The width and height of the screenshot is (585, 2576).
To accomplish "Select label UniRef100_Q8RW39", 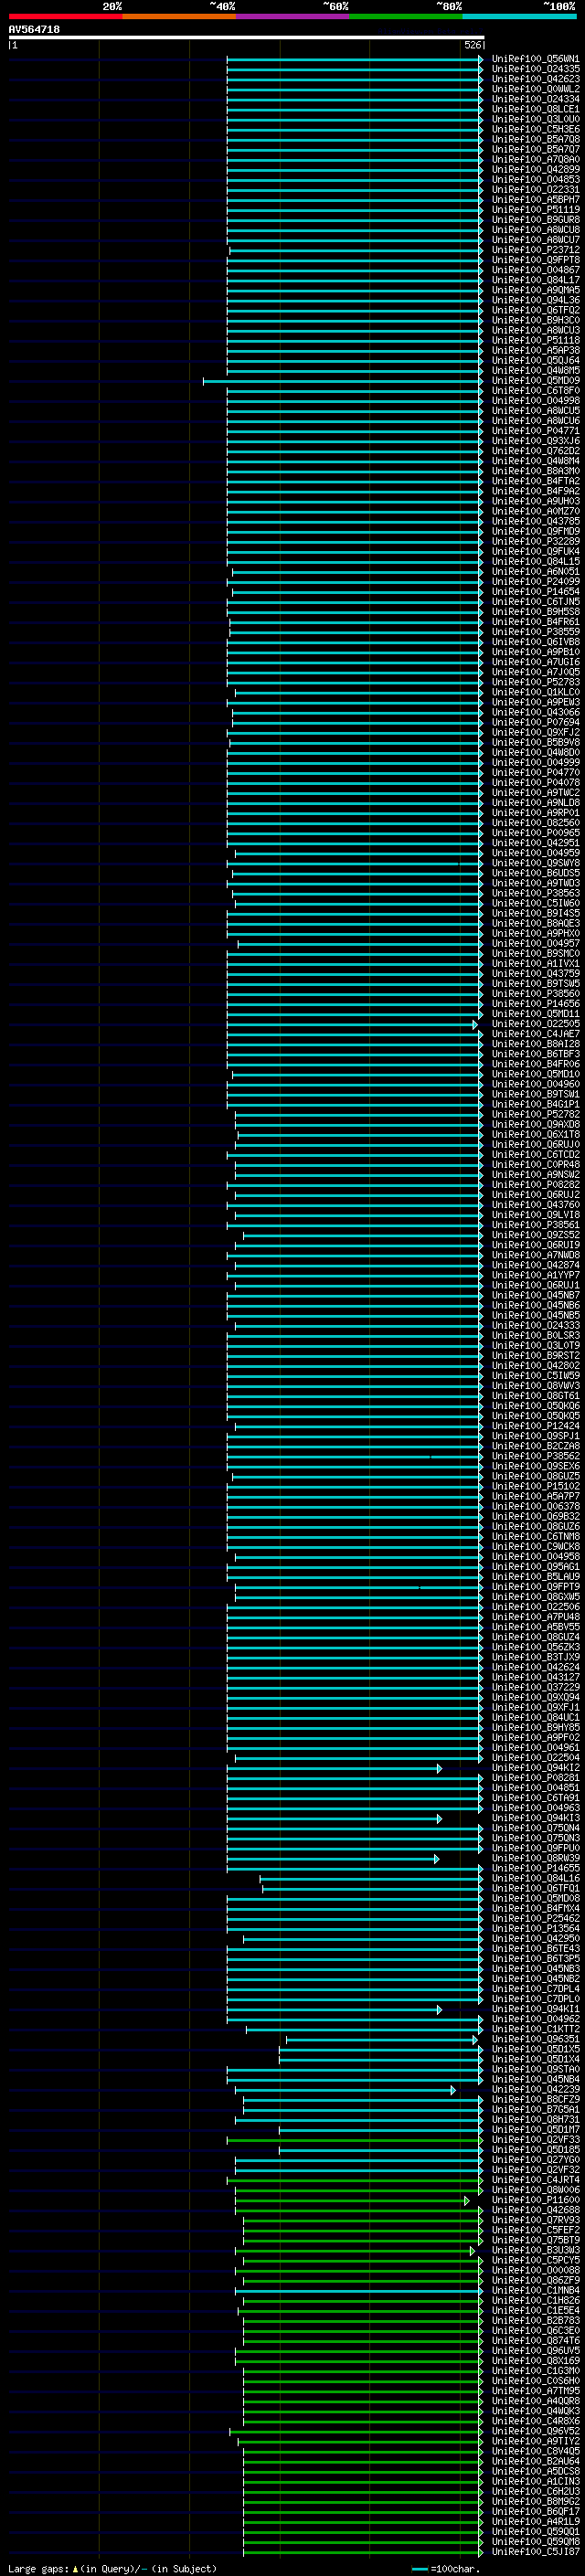I will (x=535, y=1859).
